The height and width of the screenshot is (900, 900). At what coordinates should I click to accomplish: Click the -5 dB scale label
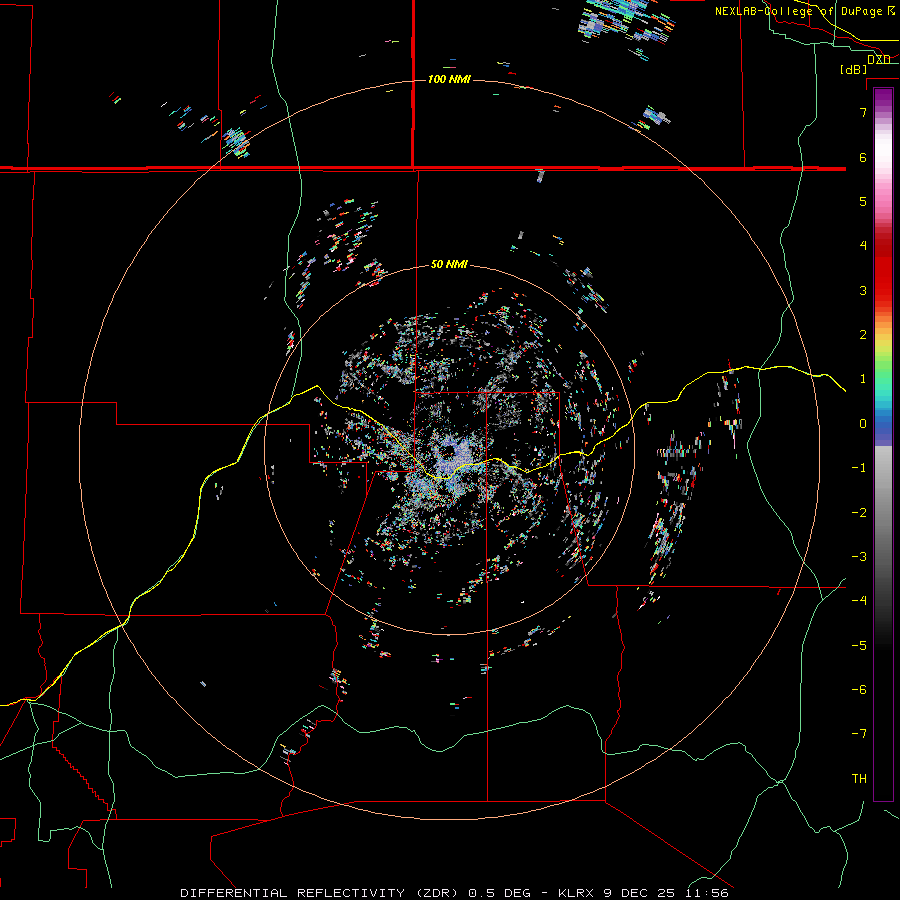click(859, 645)
